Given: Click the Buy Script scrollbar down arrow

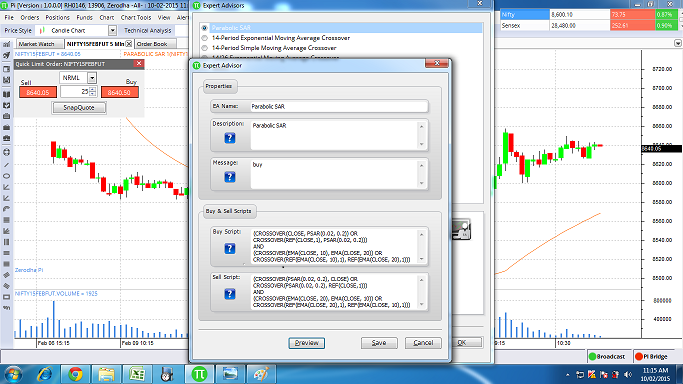Looking at the screenshot, I should coord(421,259).
